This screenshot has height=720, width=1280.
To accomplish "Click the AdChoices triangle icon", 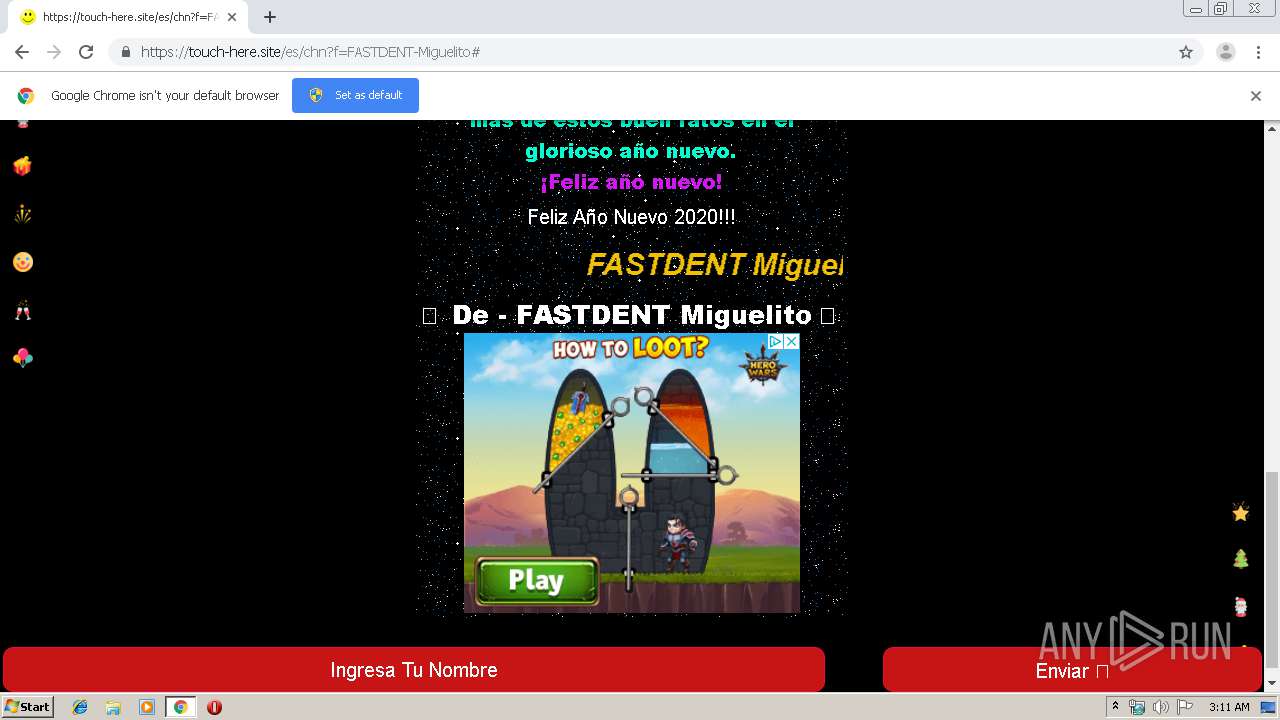I will coord(775,341).
